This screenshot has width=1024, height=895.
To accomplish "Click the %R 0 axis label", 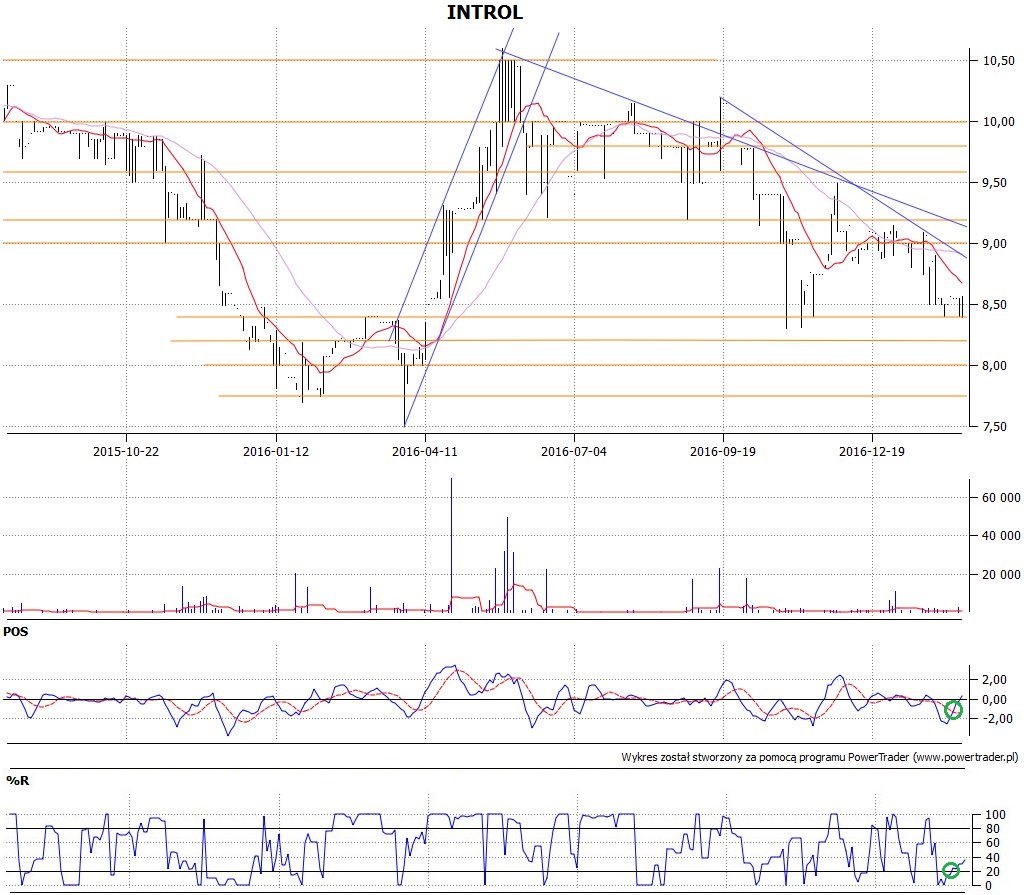I will [989, 887].
